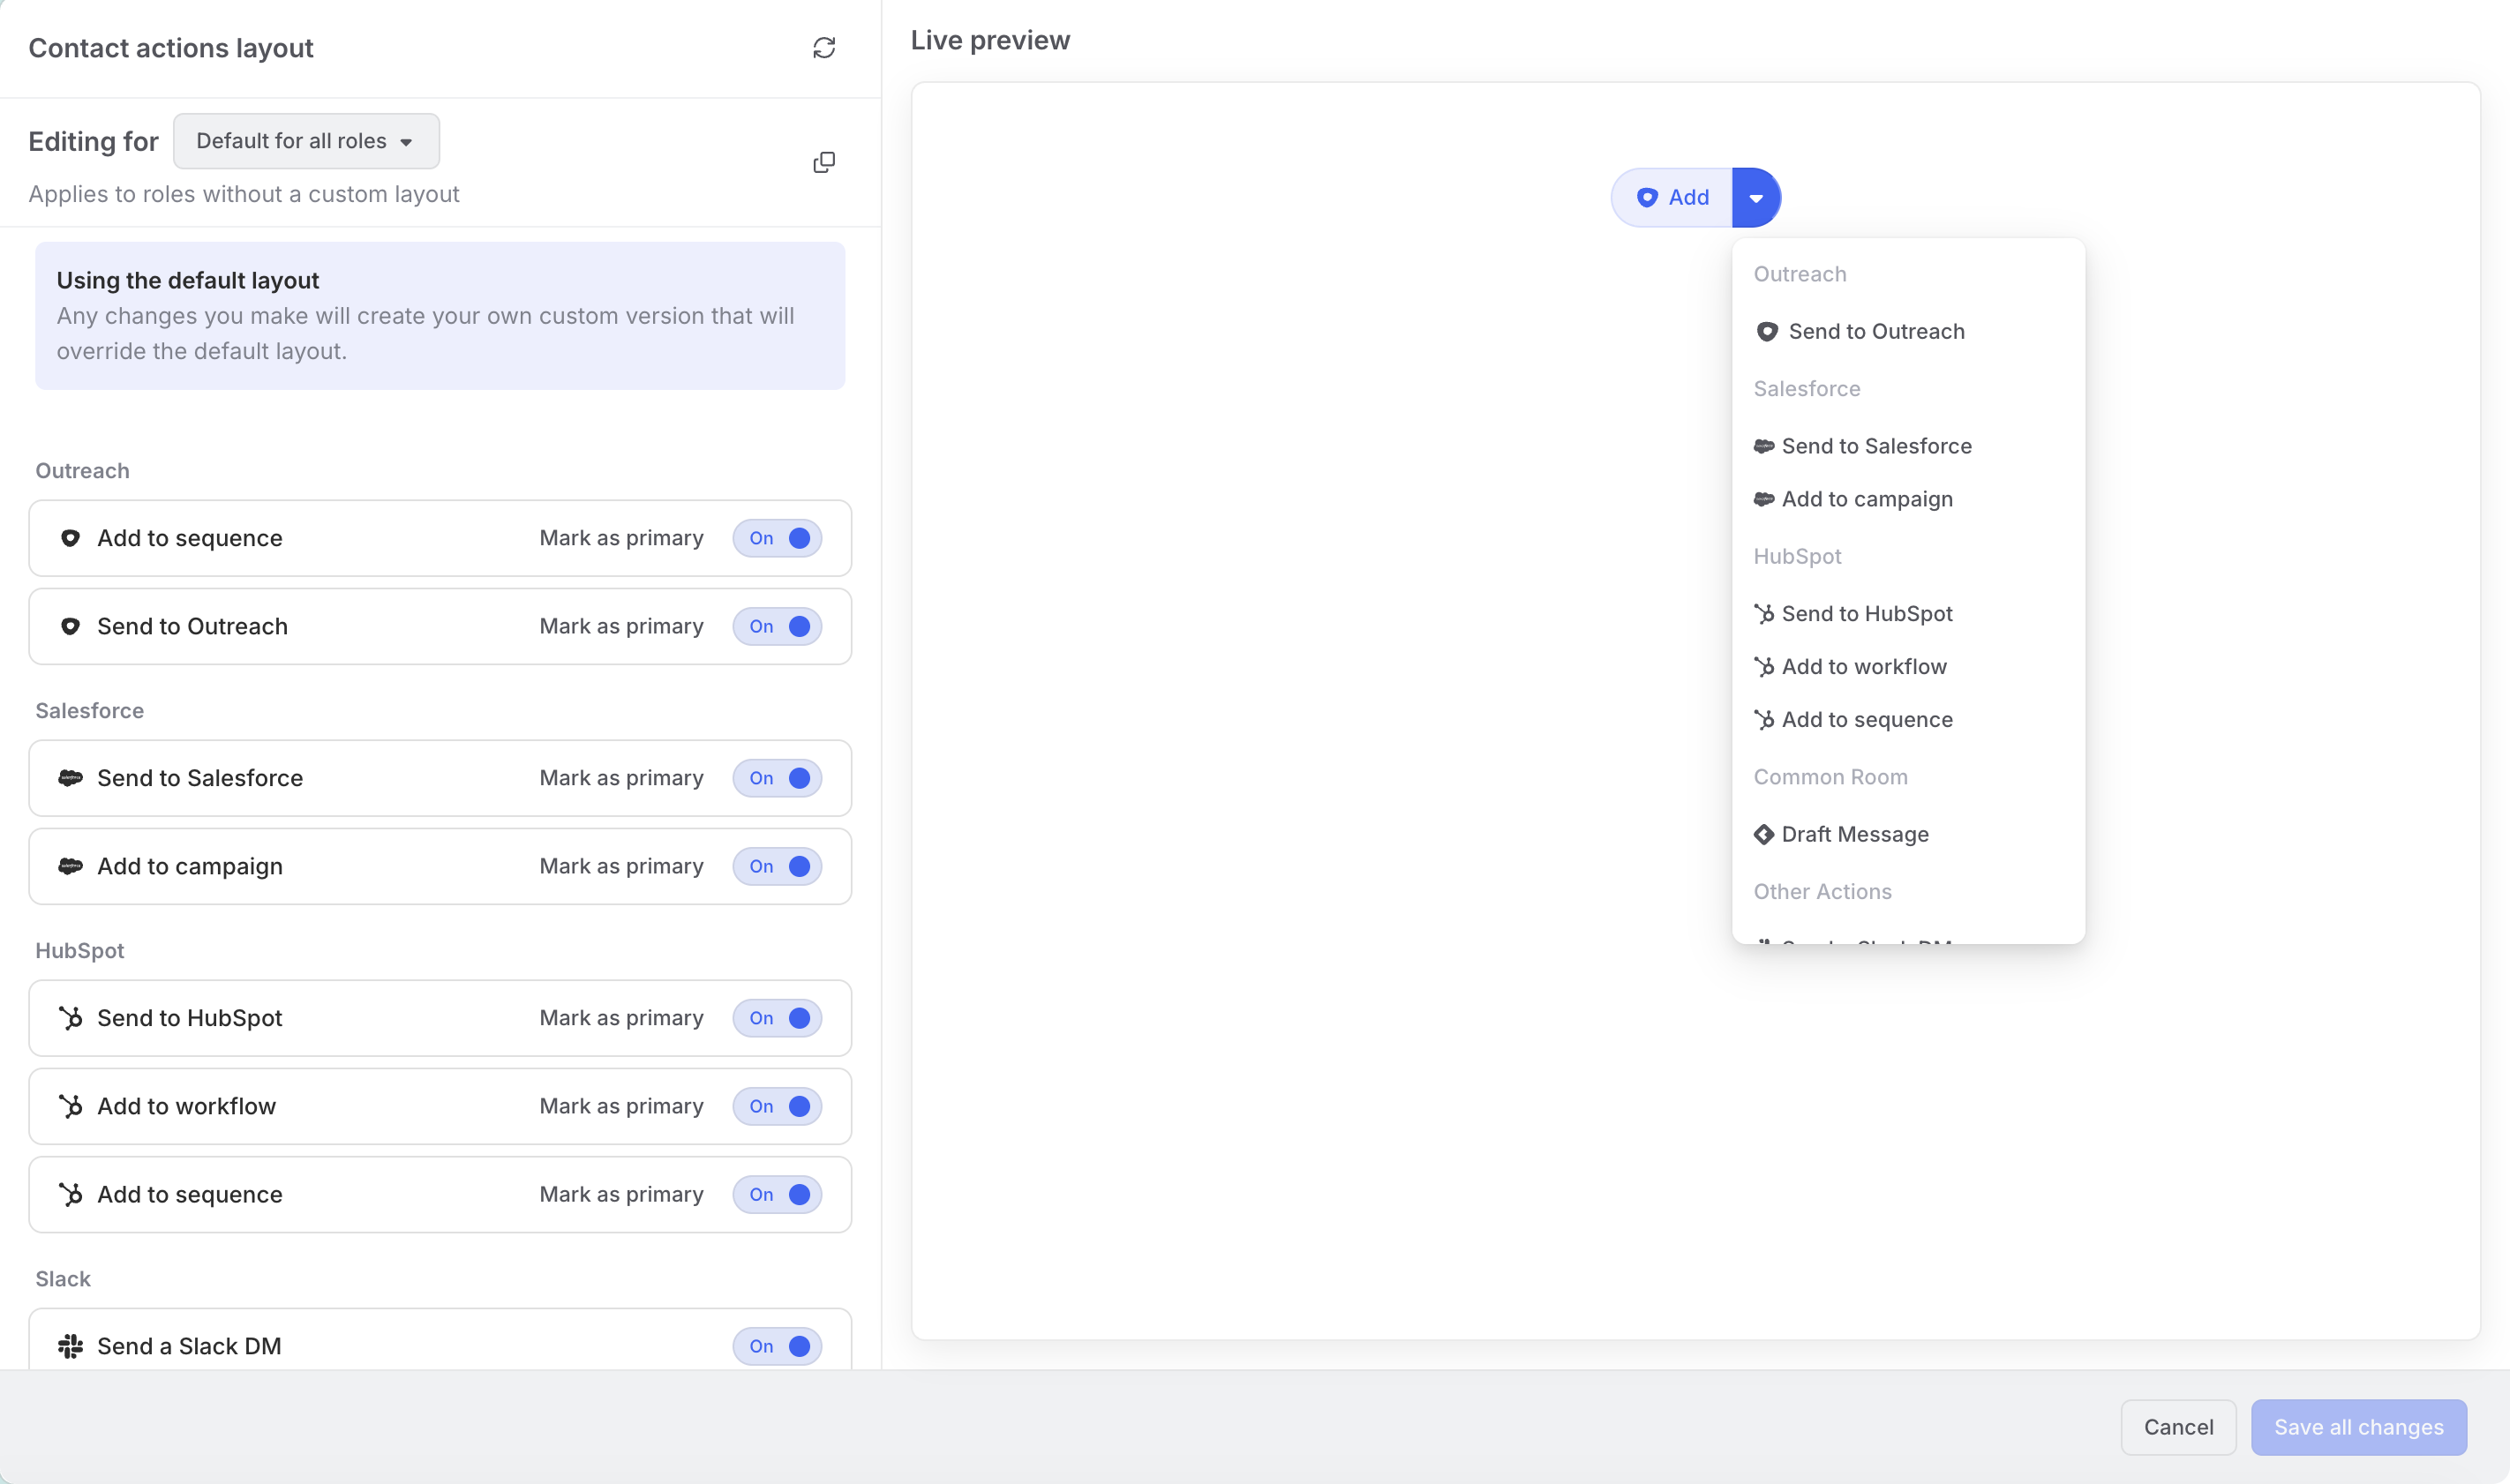Click the Cancel button

pos(2177,1427)
